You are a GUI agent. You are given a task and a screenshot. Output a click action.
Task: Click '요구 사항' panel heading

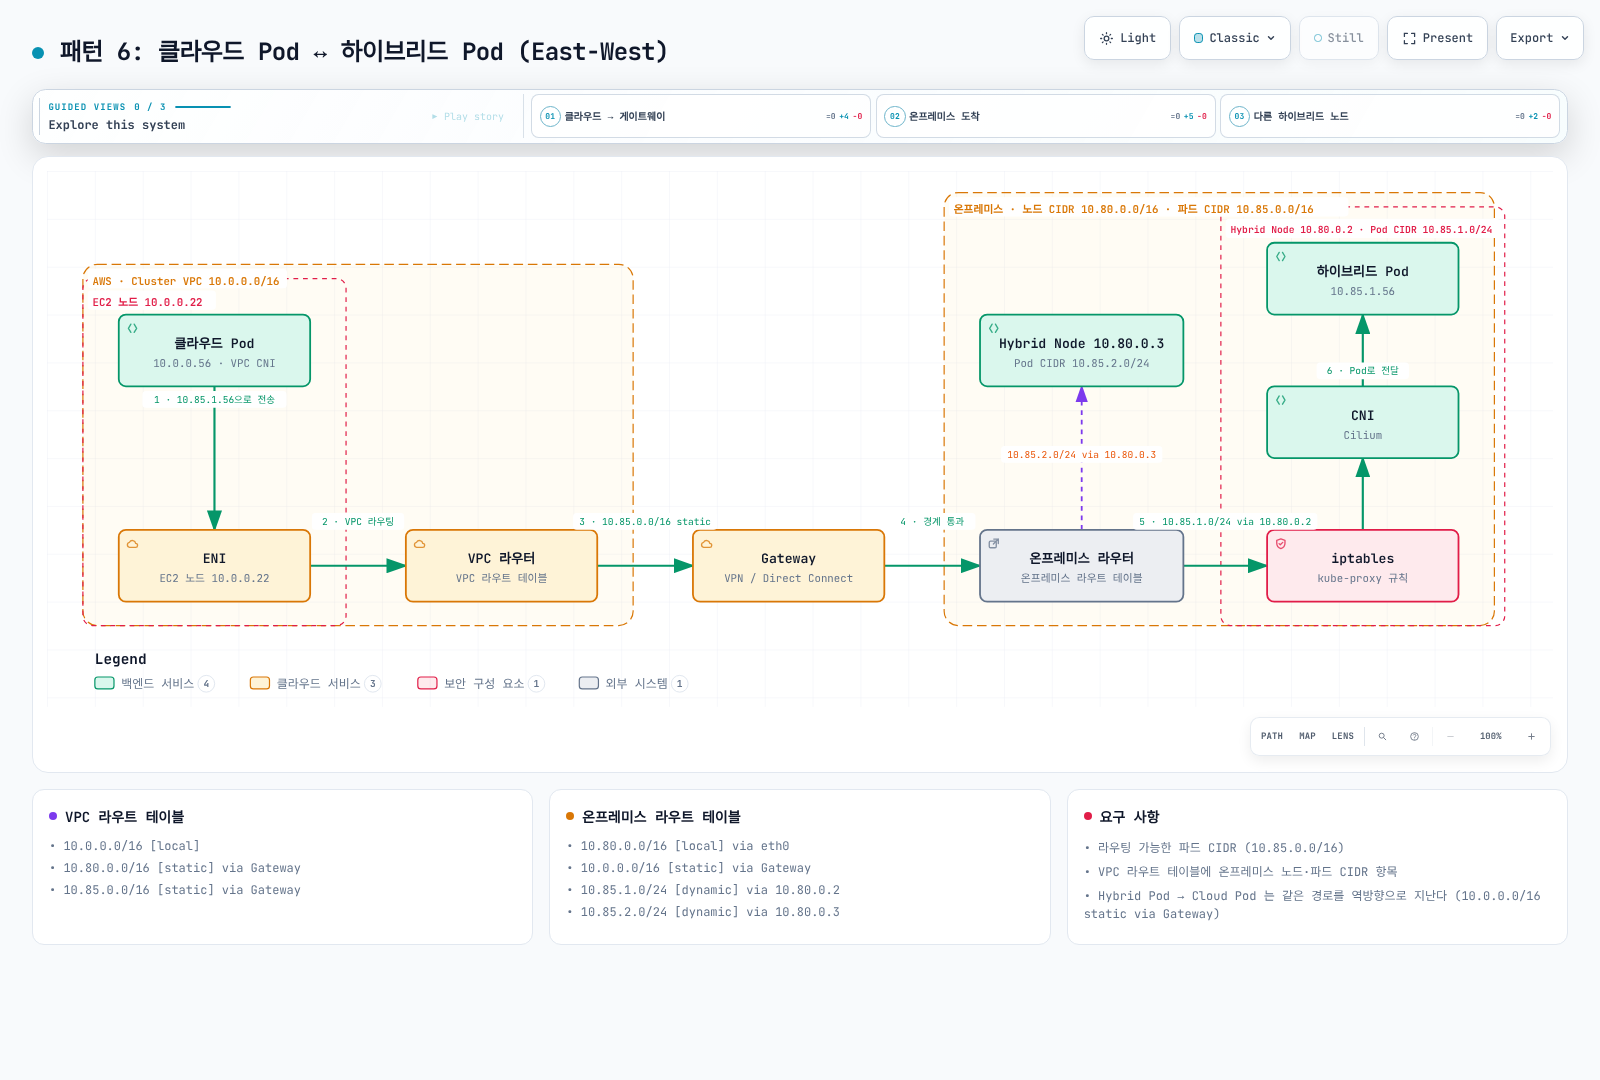tap(1129, 817)
